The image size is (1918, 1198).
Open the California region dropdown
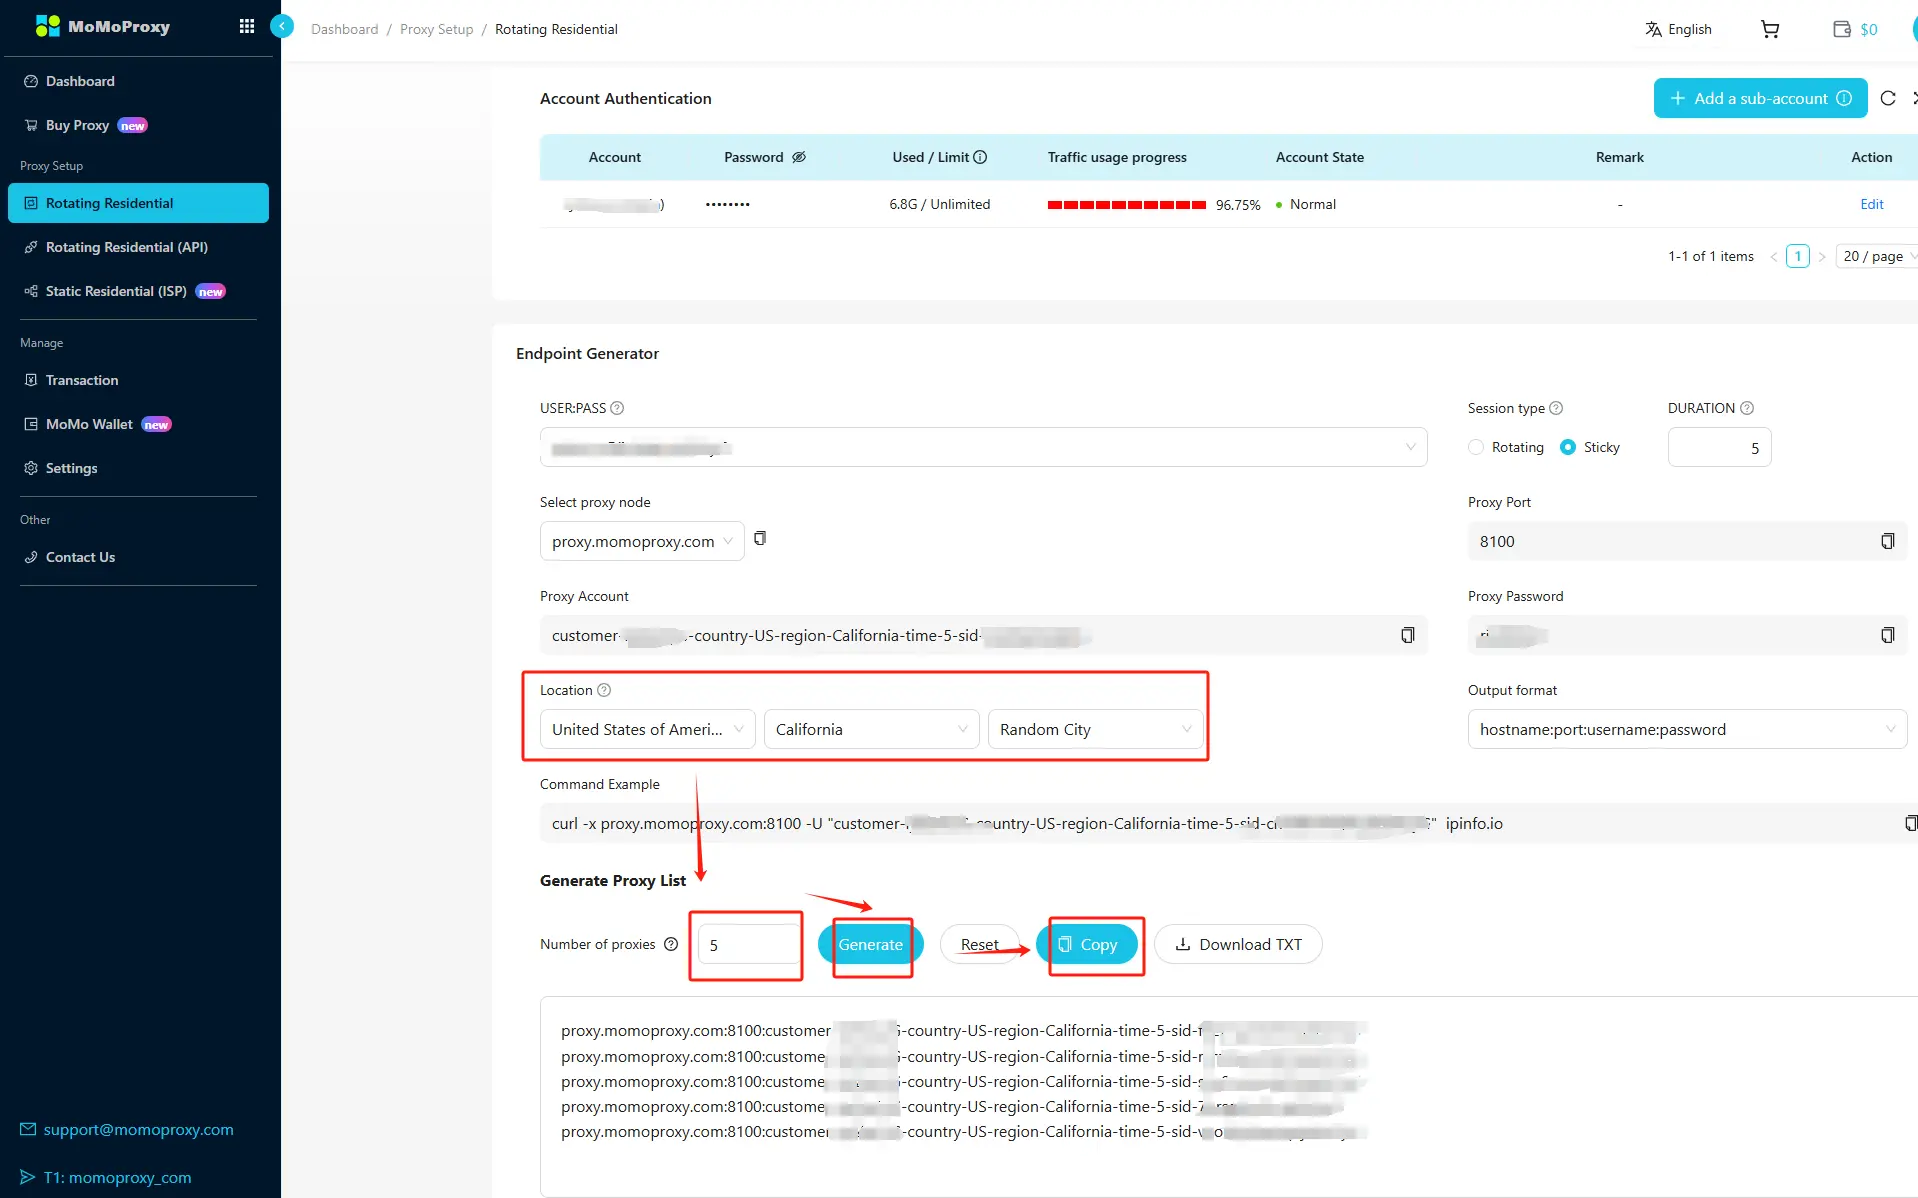click(872, 729)
